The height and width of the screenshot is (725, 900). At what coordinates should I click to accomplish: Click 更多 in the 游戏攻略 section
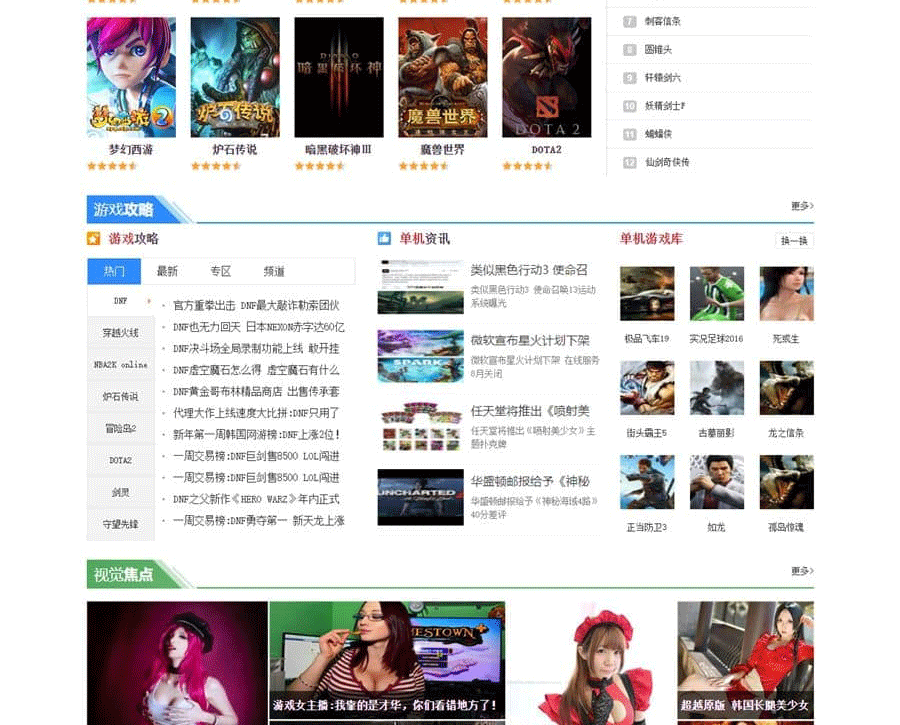click(802, 206)
